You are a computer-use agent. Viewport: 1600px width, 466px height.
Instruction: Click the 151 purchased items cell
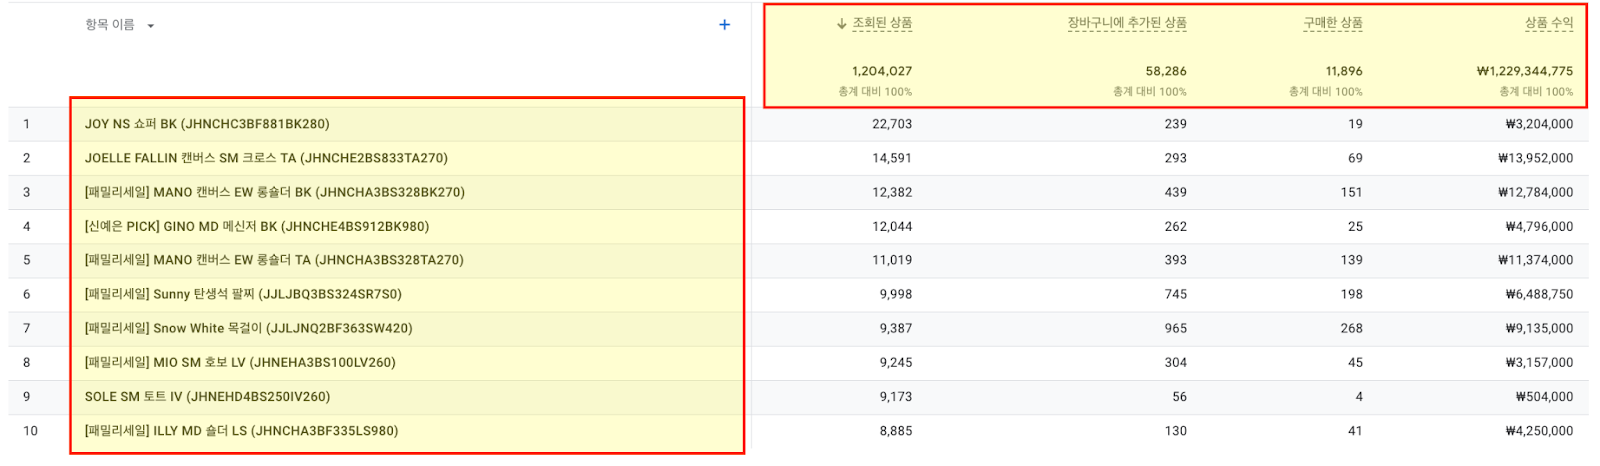pyautogui.click(x=1352, y=192)
